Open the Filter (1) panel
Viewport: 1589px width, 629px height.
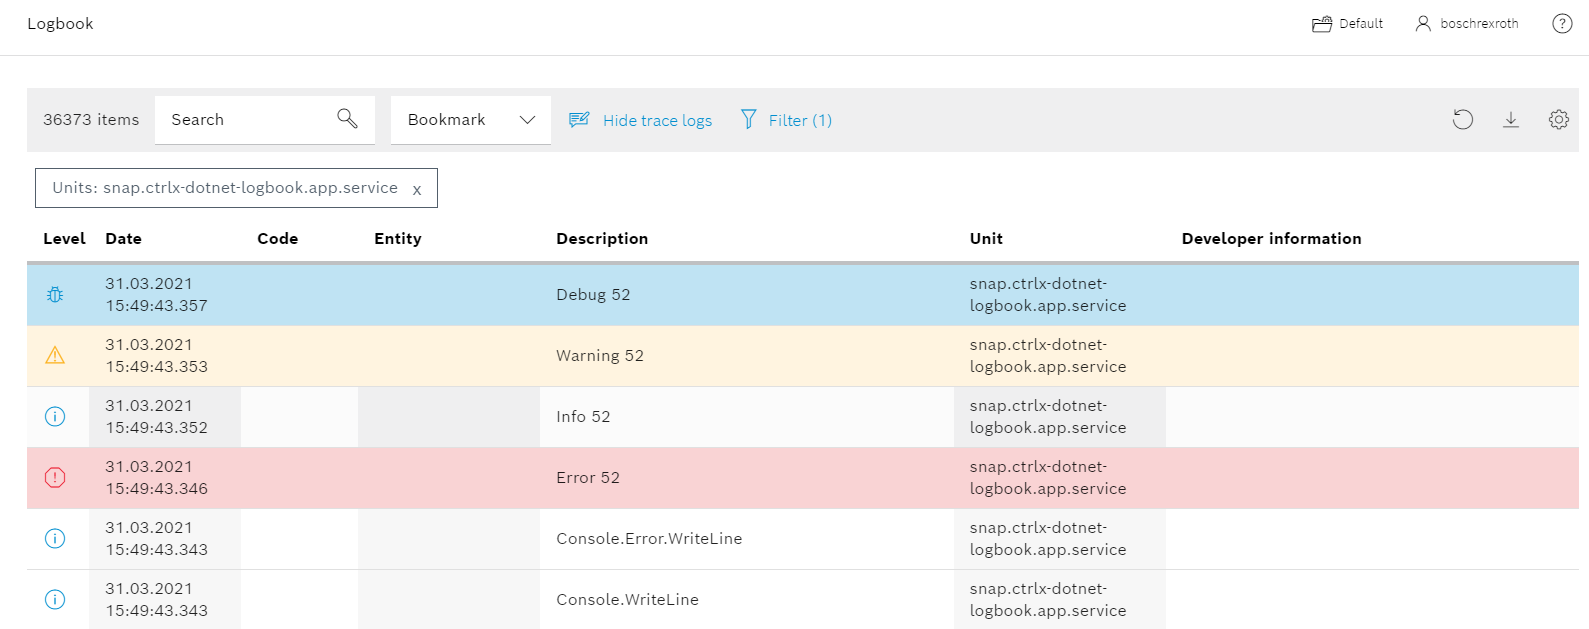[786, 120]
